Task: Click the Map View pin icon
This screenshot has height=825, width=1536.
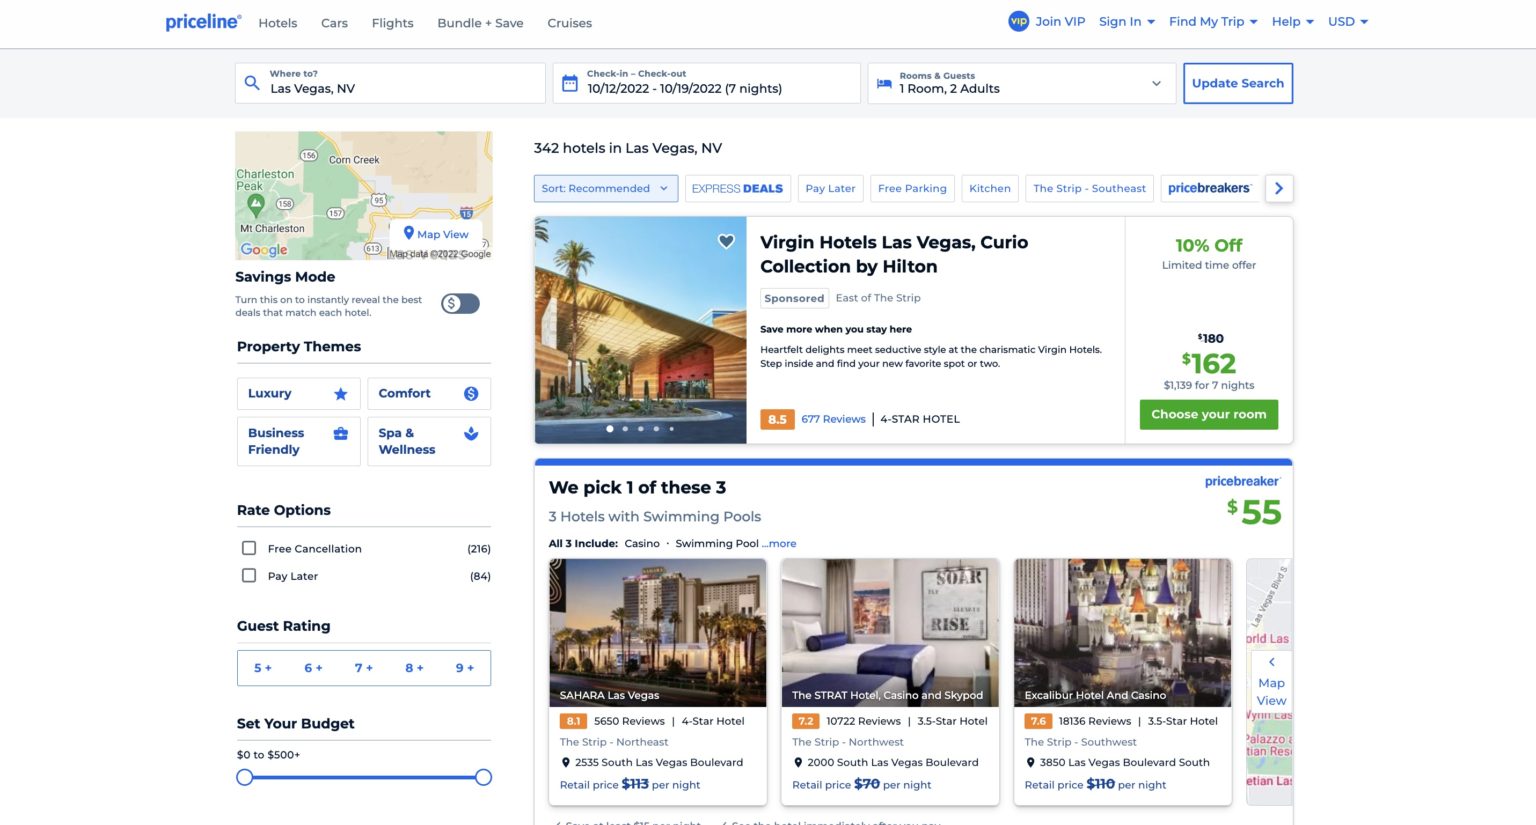Action: [x=409, y=233]
